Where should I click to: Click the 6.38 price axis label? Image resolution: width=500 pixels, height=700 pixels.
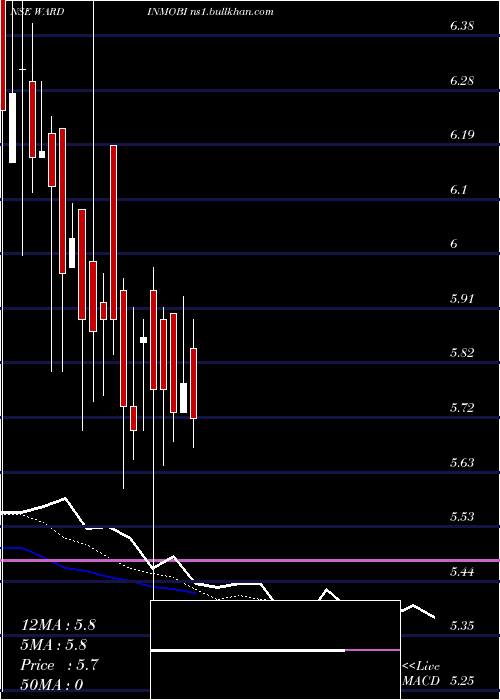point(462,26)
